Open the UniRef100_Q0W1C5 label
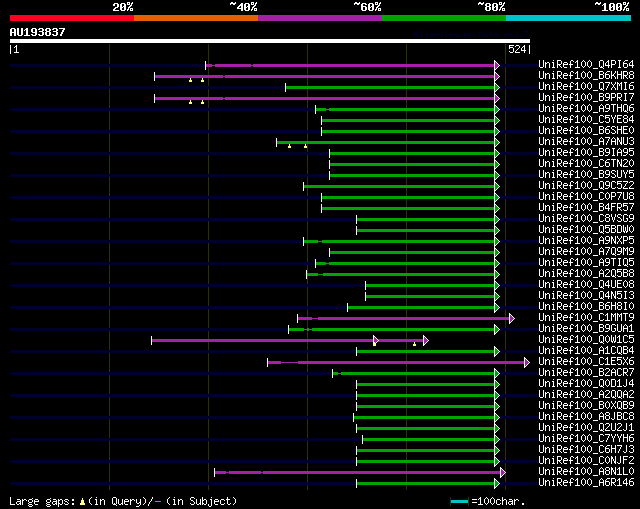Screen dimensions: 640x509 tap(586, 340)
